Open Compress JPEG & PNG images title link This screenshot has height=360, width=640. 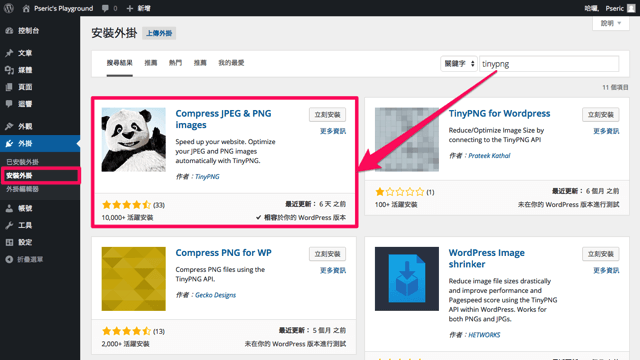223,119
